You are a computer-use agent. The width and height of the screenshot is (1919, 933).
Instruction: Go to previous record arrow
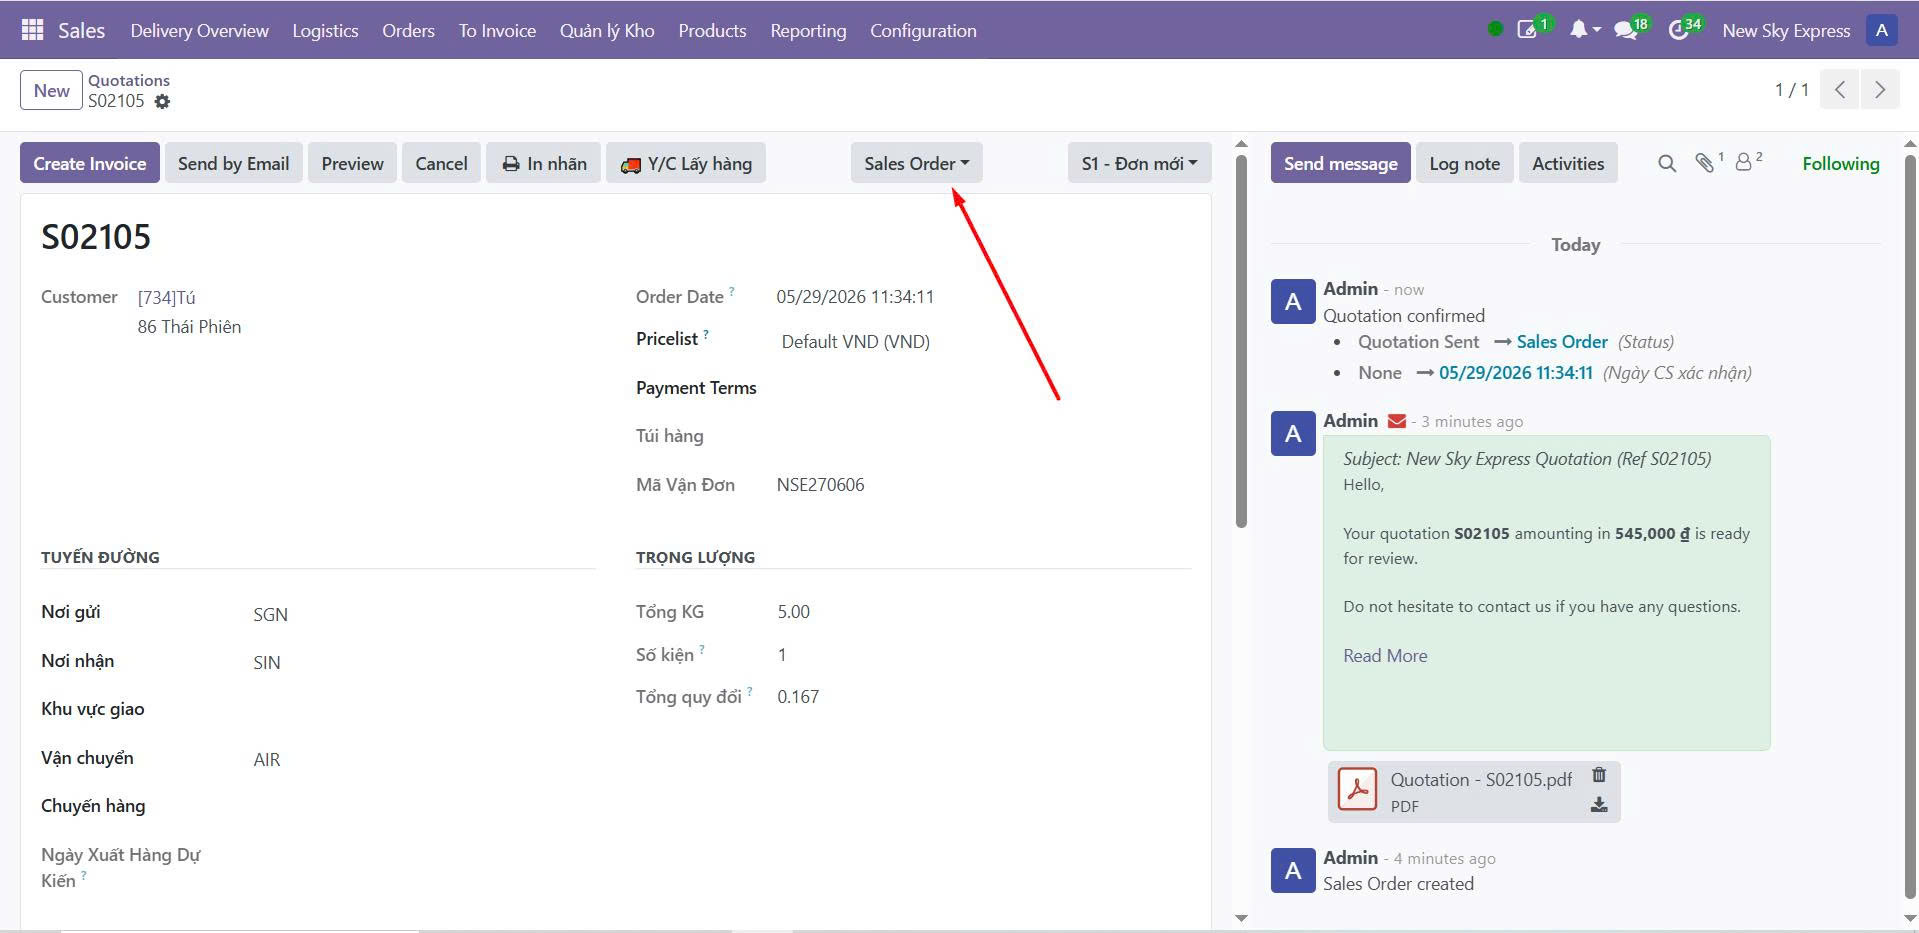pyautogui.click(x=1840, y=89)
